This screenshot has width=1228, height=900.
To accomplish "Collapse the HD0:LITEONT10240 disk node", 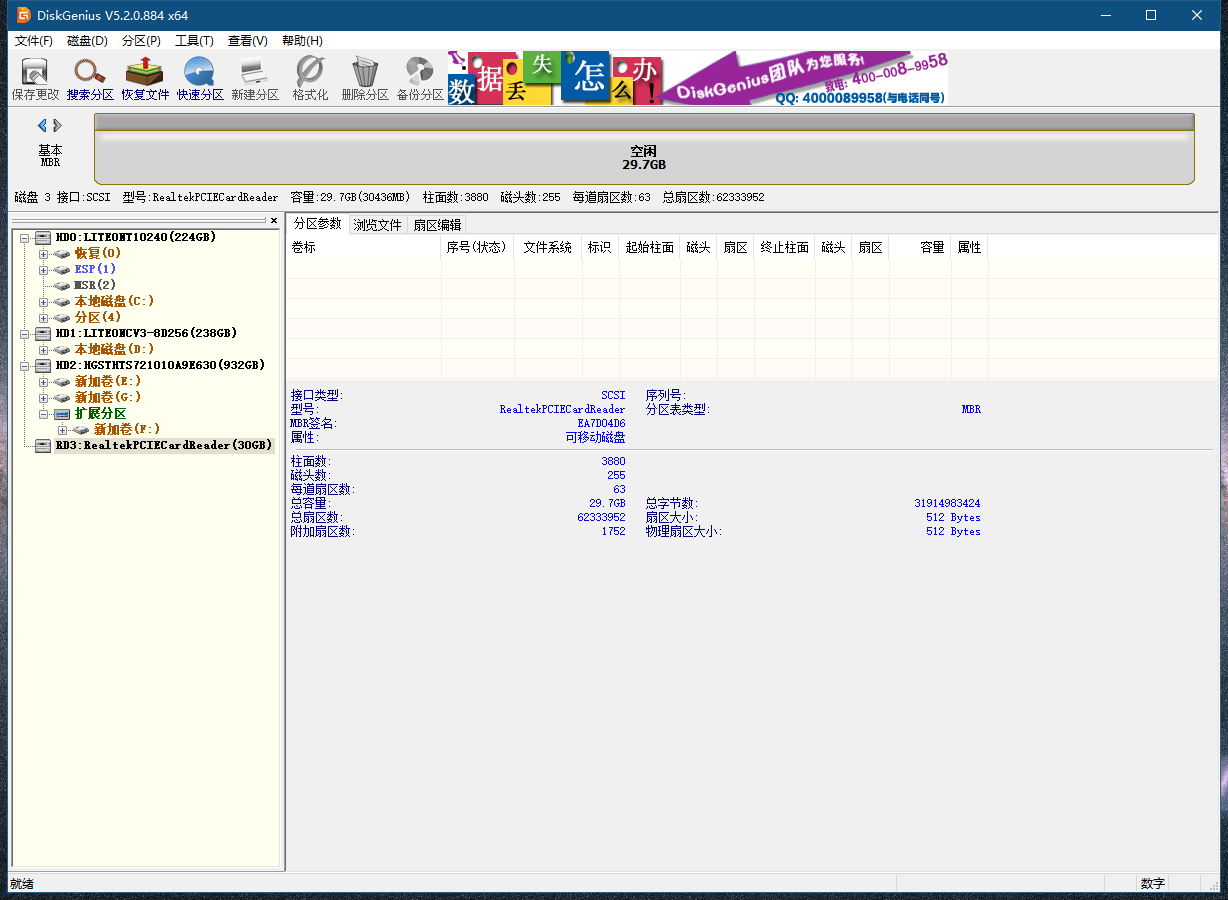I will click(24, 237).
